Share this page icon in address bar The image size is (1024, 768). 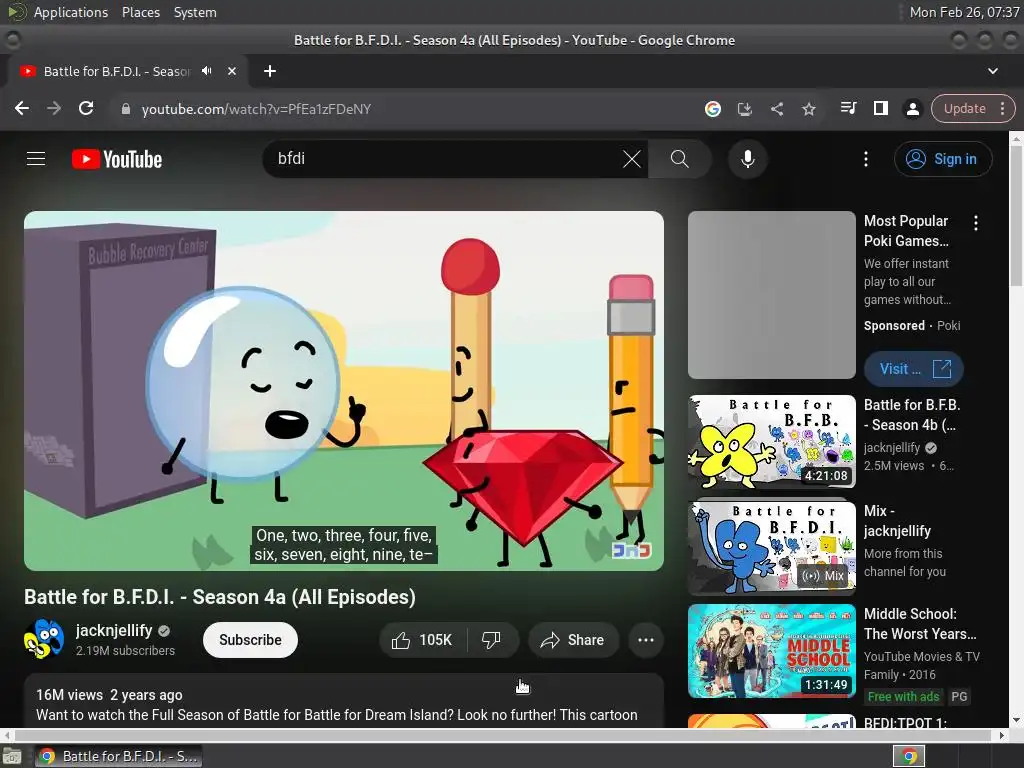click(x=776, y=108)
